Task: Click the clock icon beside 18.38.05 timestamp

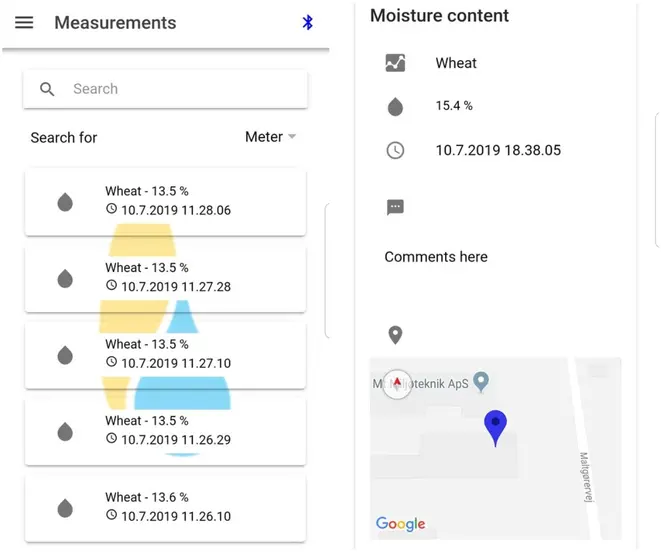Action: coord(395,151)
